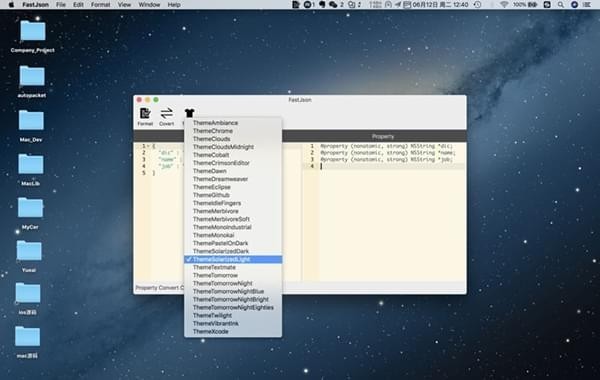Close the FastJson window
This screenshot has width=600, height=380.
[139, 99]
